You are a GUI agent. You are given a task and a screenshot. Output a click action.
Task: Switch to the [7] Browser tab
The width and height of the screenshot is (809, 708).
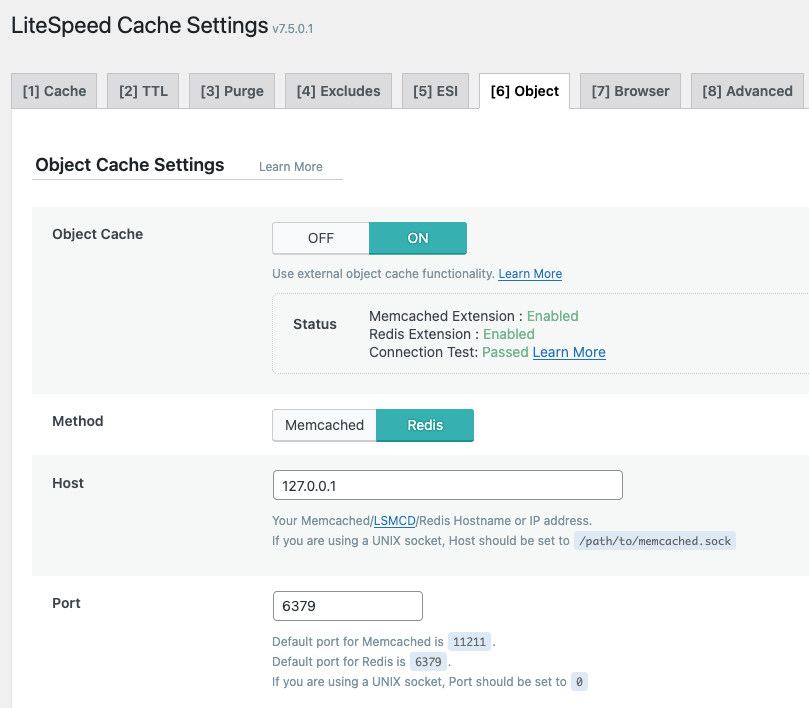point(630,91)
